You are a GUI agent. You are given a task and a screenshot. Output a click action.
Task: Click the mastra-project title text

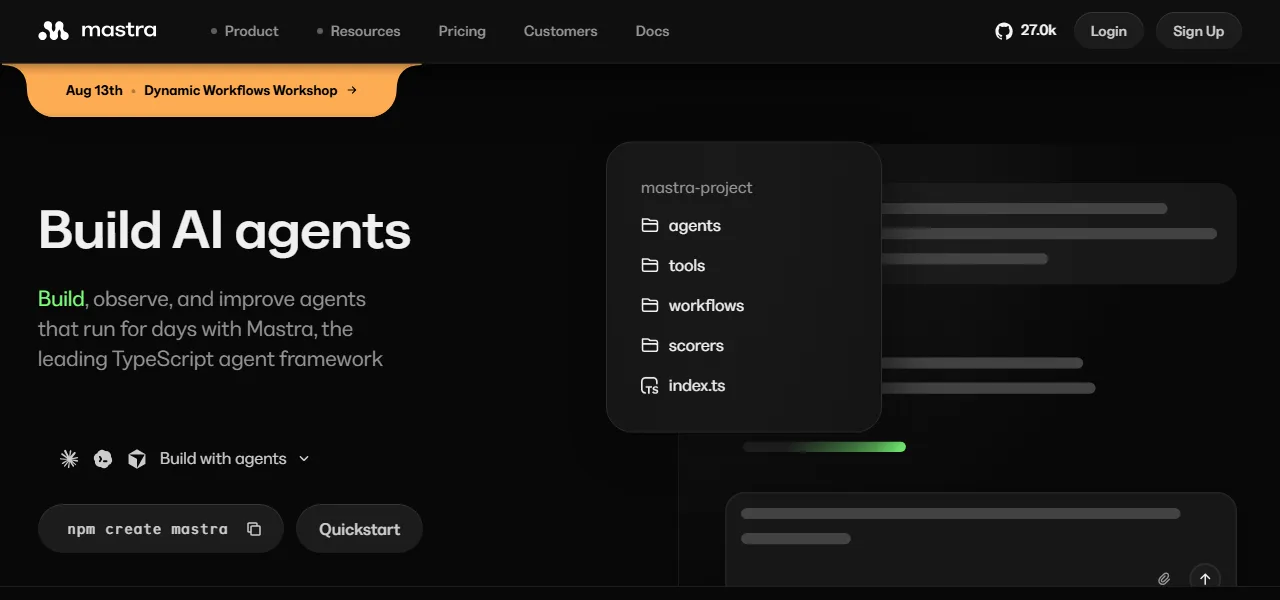696,187
